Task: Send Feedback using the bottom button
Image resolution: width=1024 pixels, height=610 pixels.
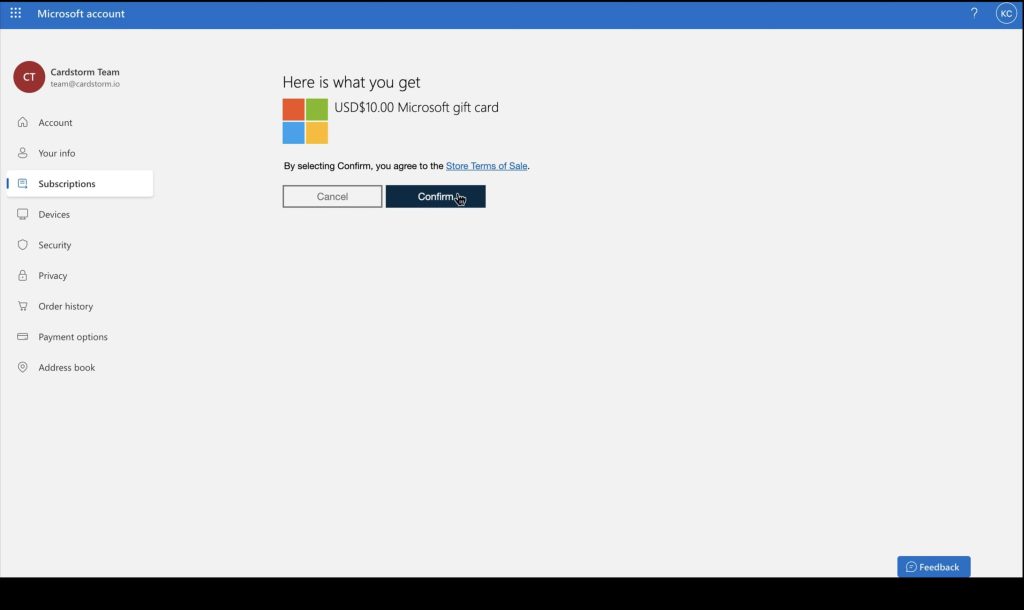Action: pos(933,566)
